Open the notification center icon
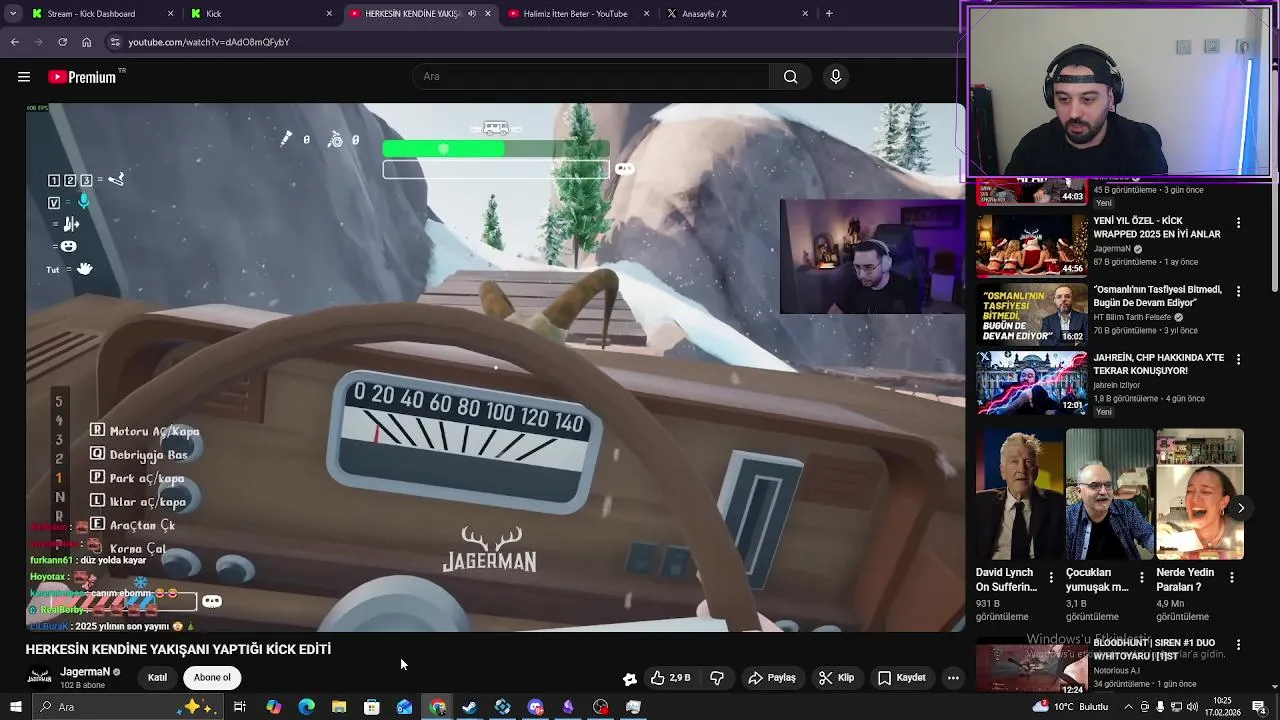Viewport: 1280px width, 720px height. [x=1259, y=707]
